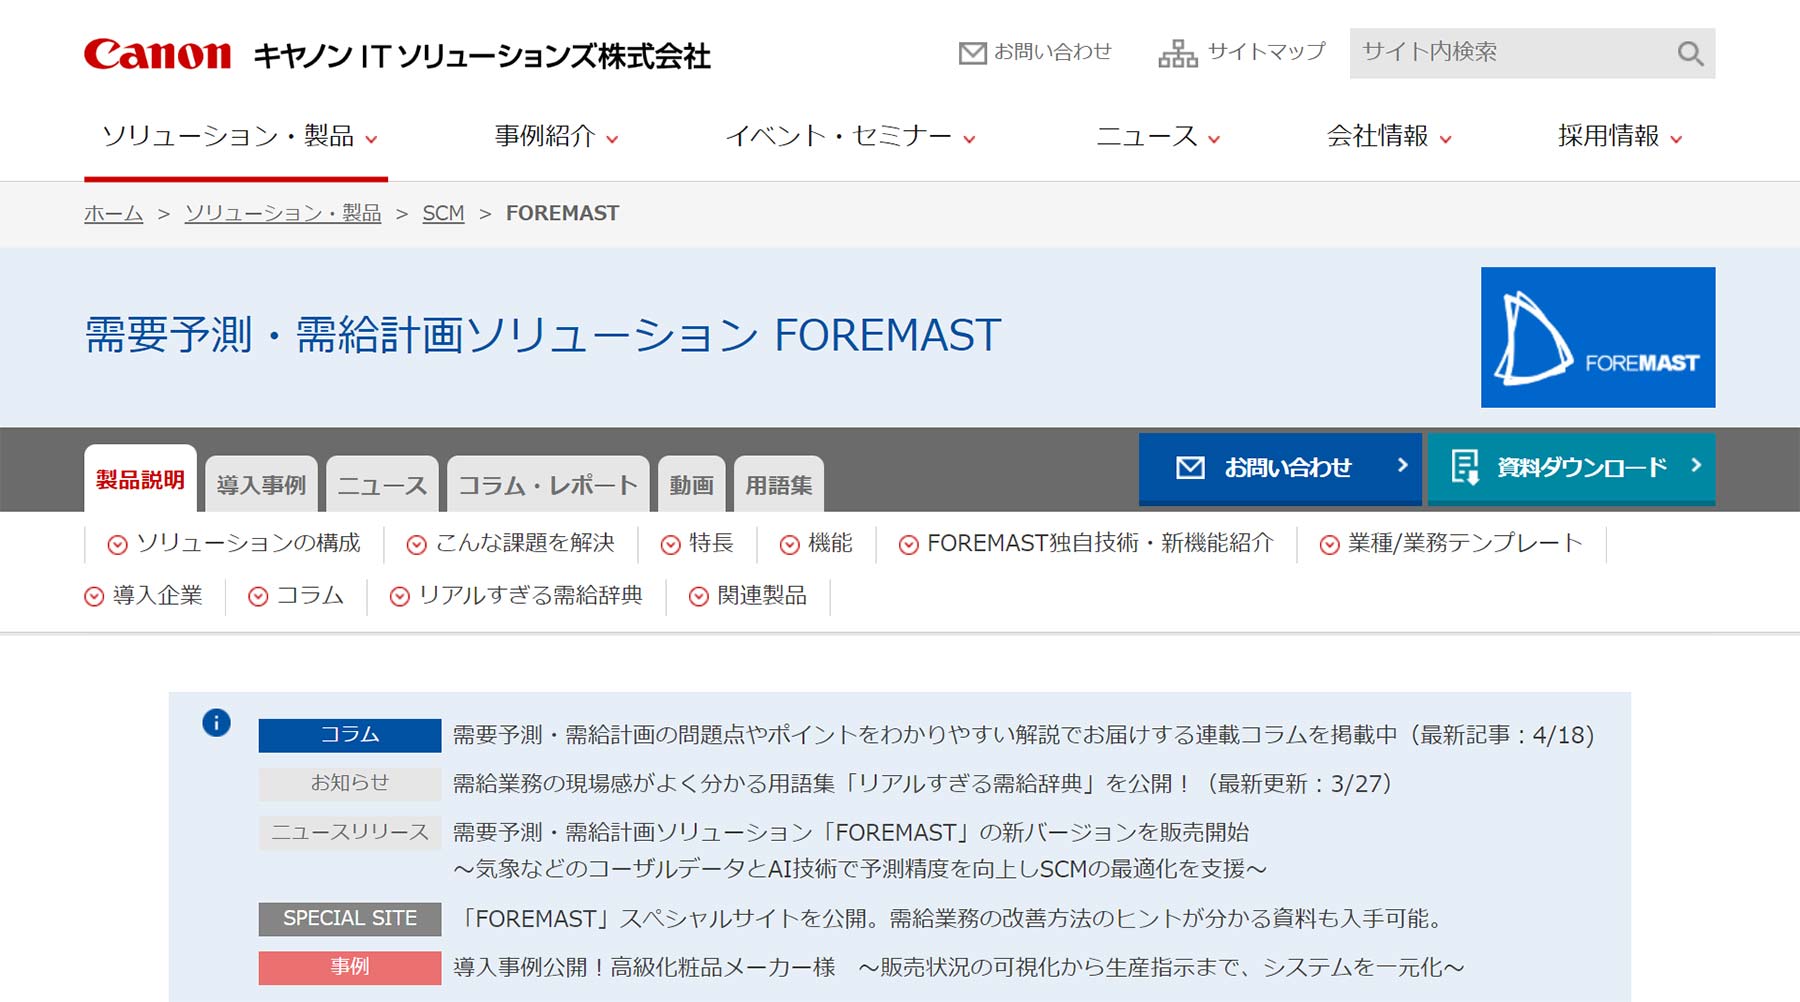Jump to FOREMAST独自技術・新機能紹介 section
1800x1002 pixels.
click(1100, 543)
